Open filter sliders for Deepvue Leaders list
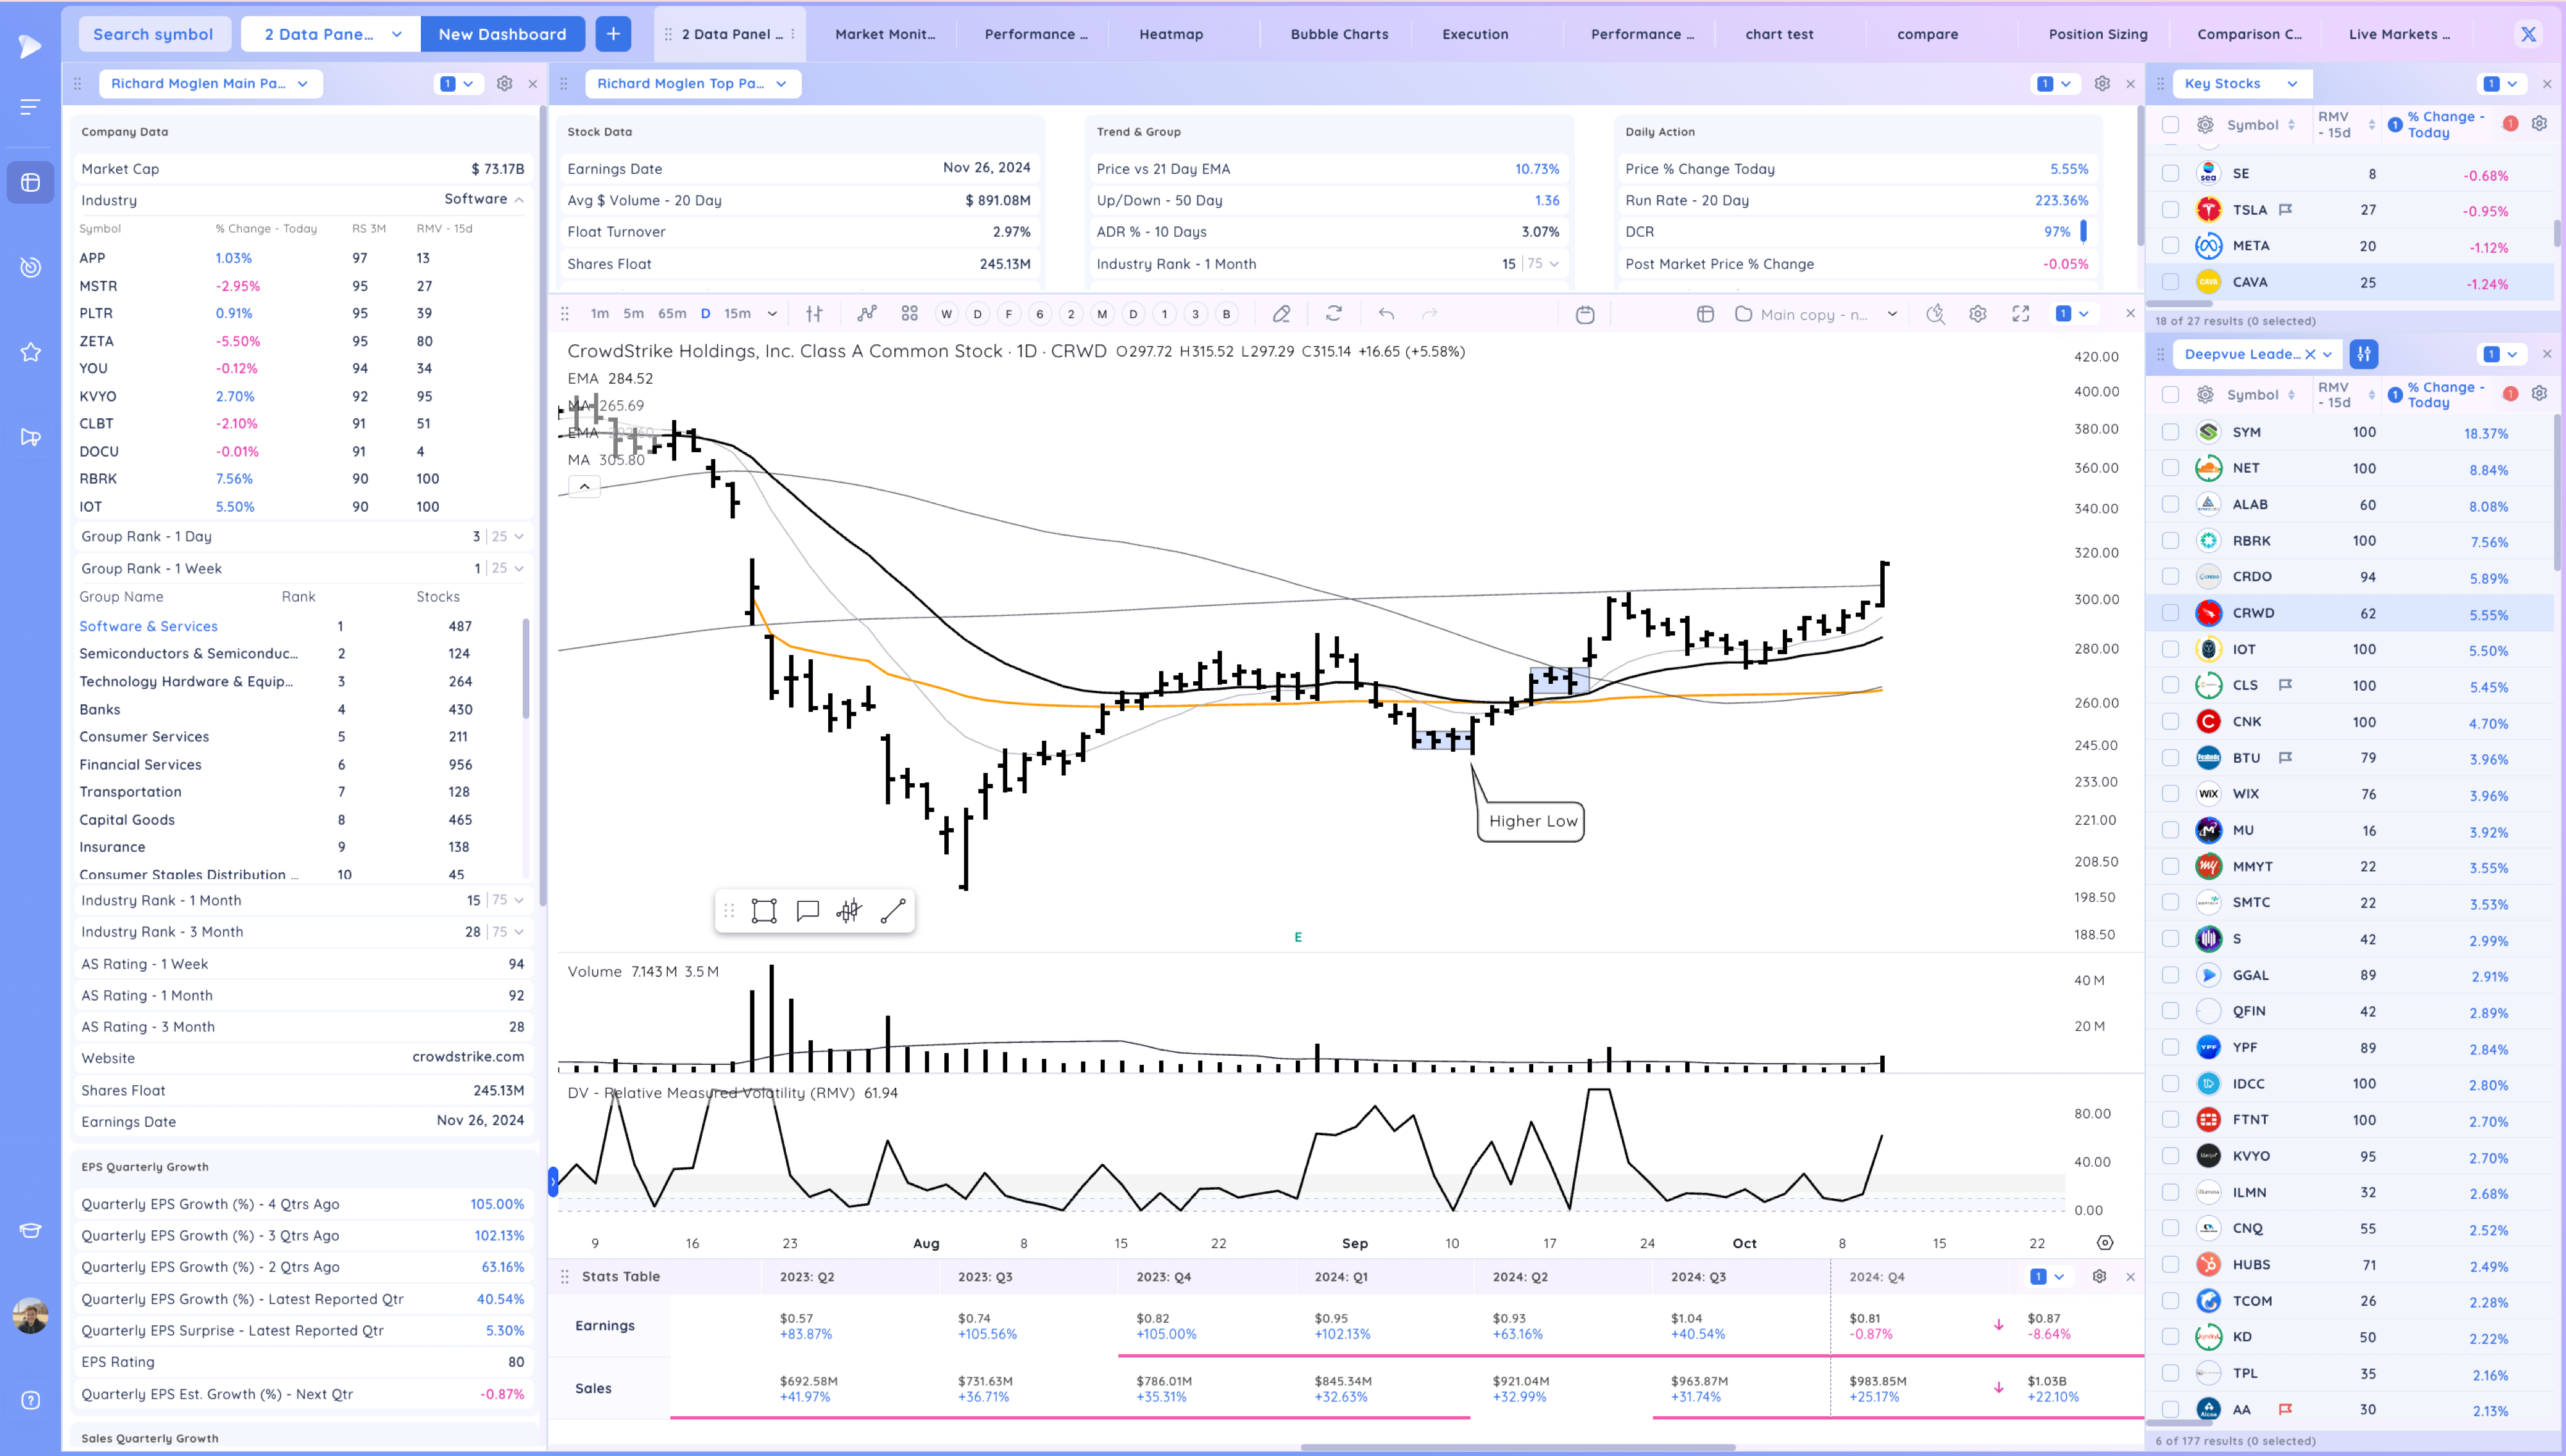2566x1456 pixels. [2364, 354]
